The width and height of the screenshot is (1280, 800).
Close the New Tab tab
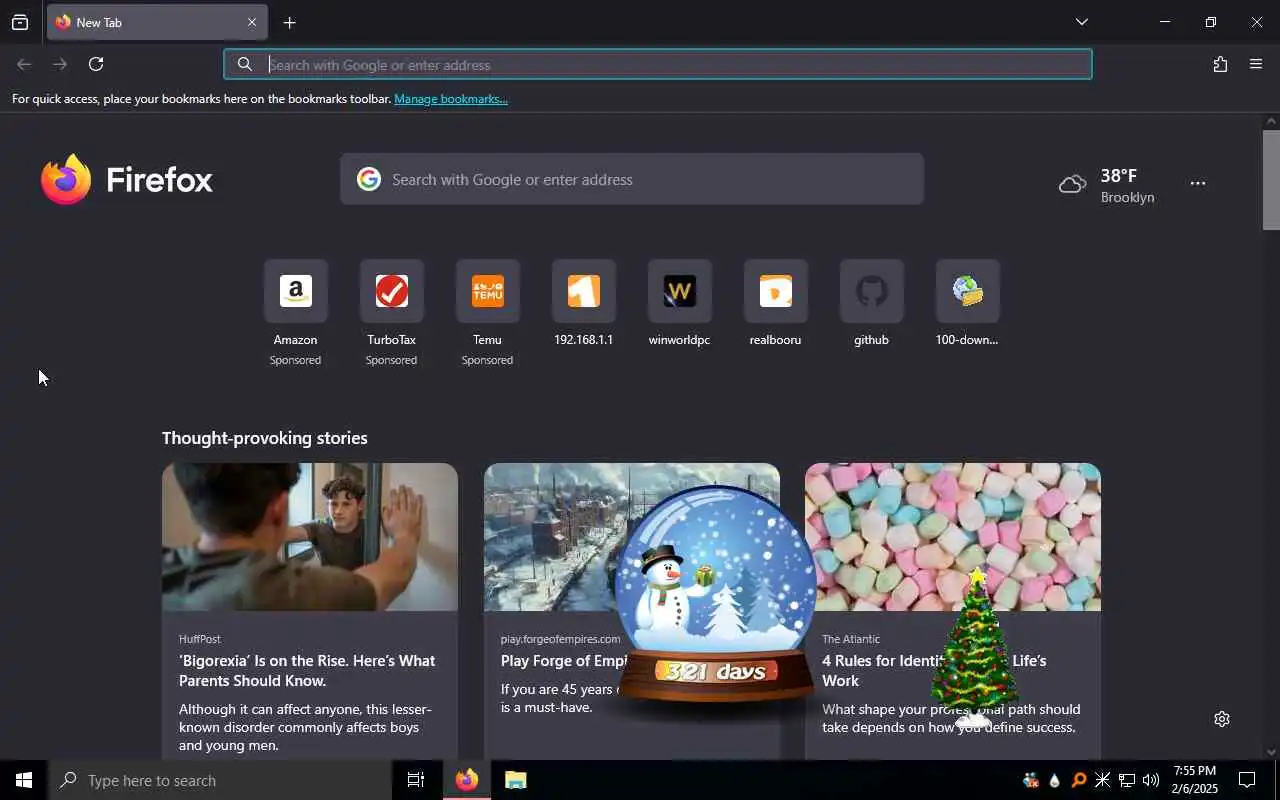[251, 22]
